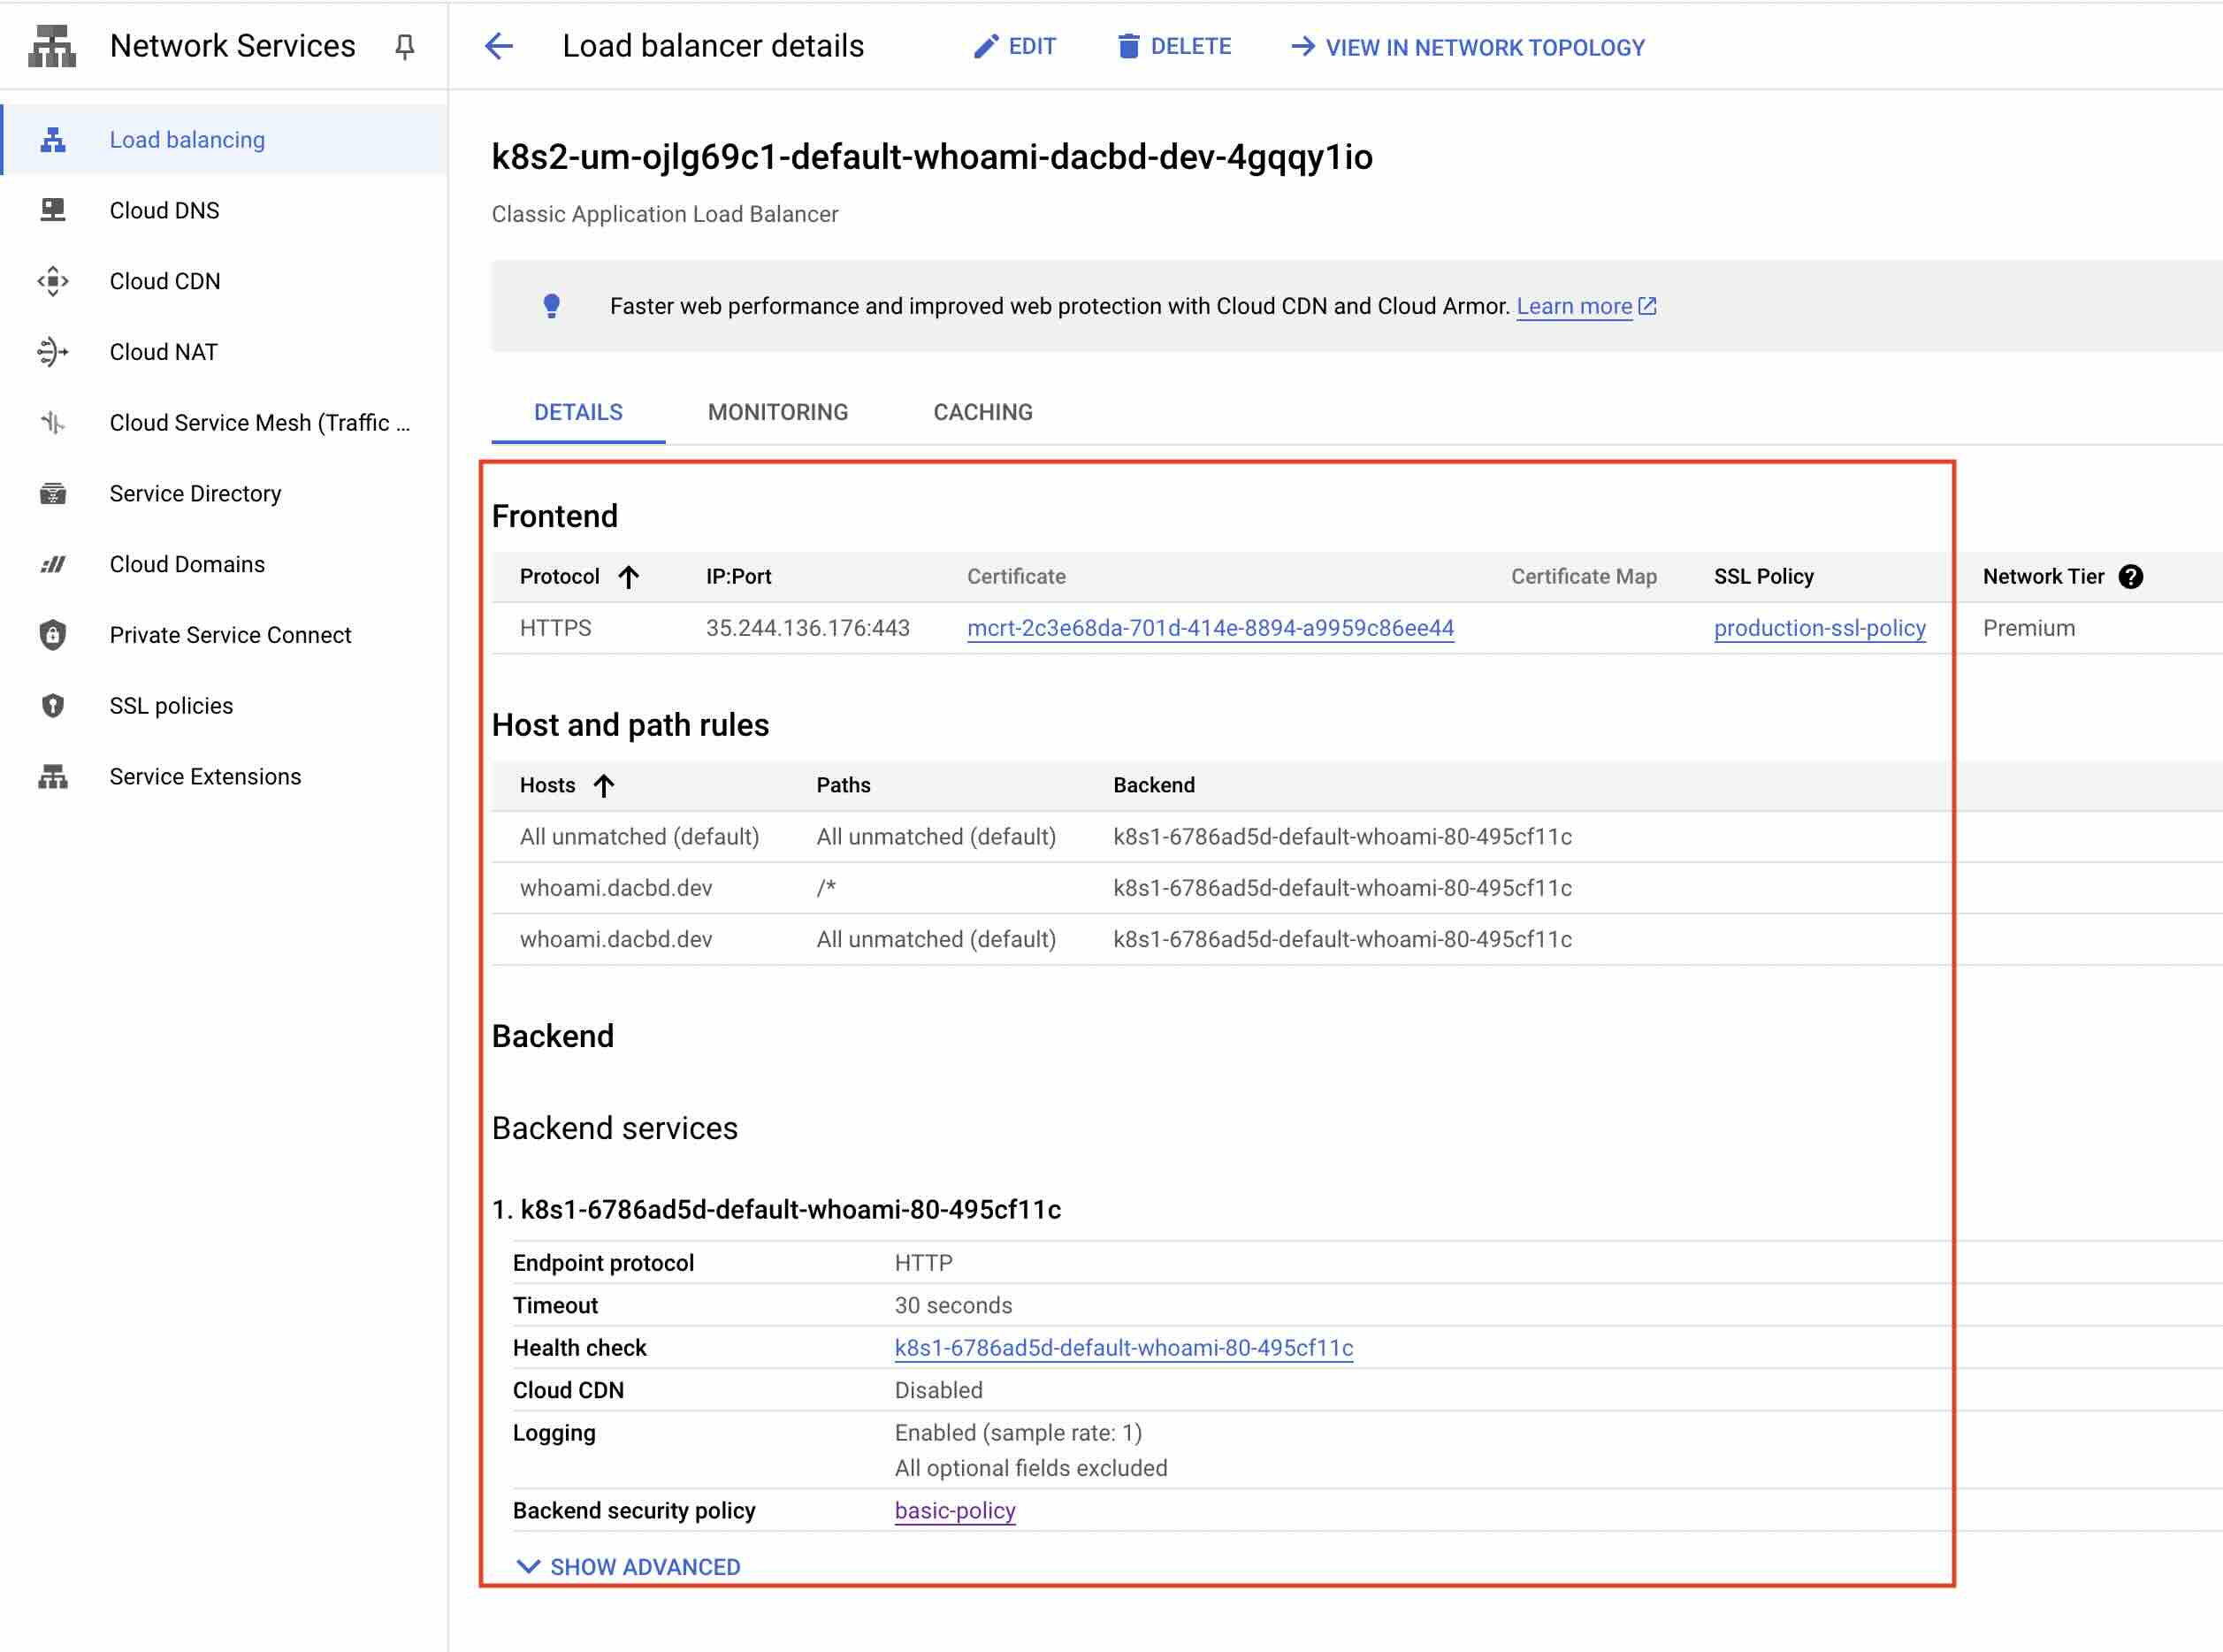Click the Service Extensions menu item
The image size is (2223, 1652).
205,776
